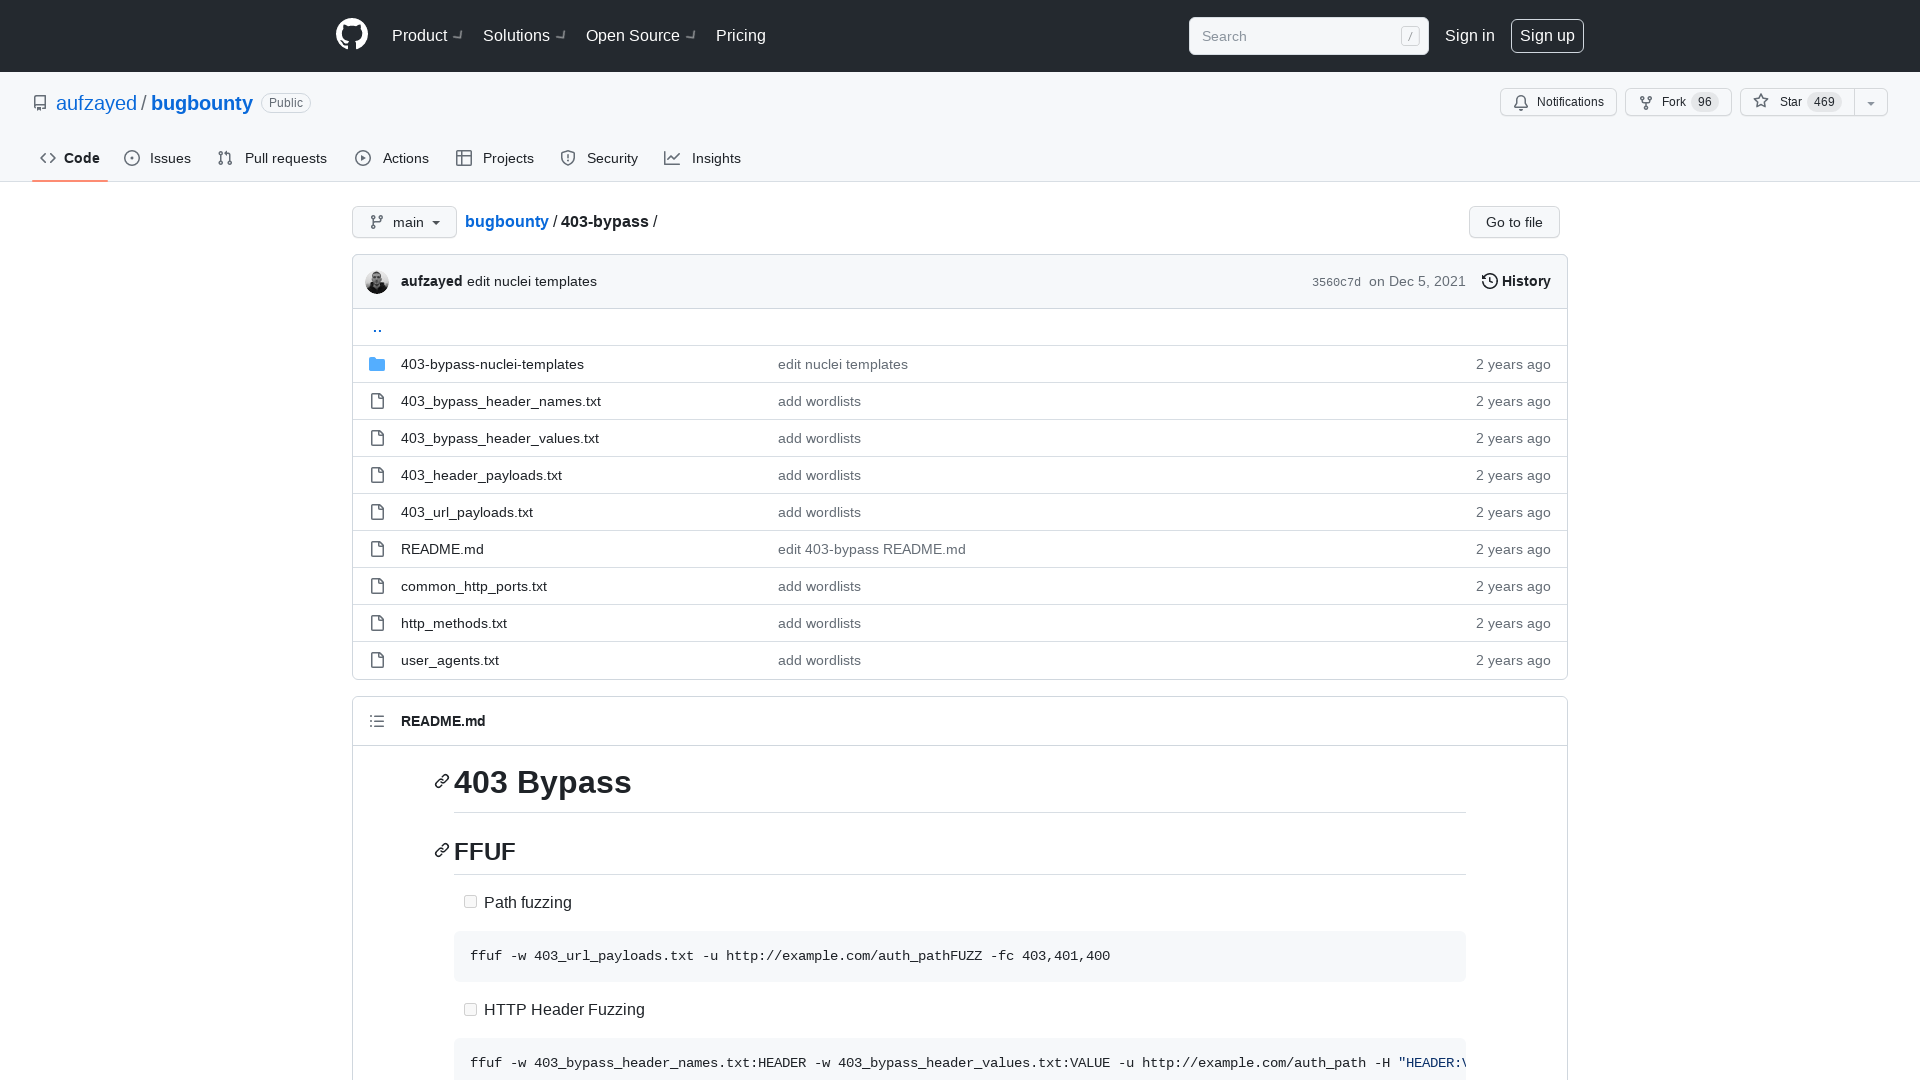The image size is (1920, 1080).
Task: Go to the parent directory (..)
Action: point(377,328)
